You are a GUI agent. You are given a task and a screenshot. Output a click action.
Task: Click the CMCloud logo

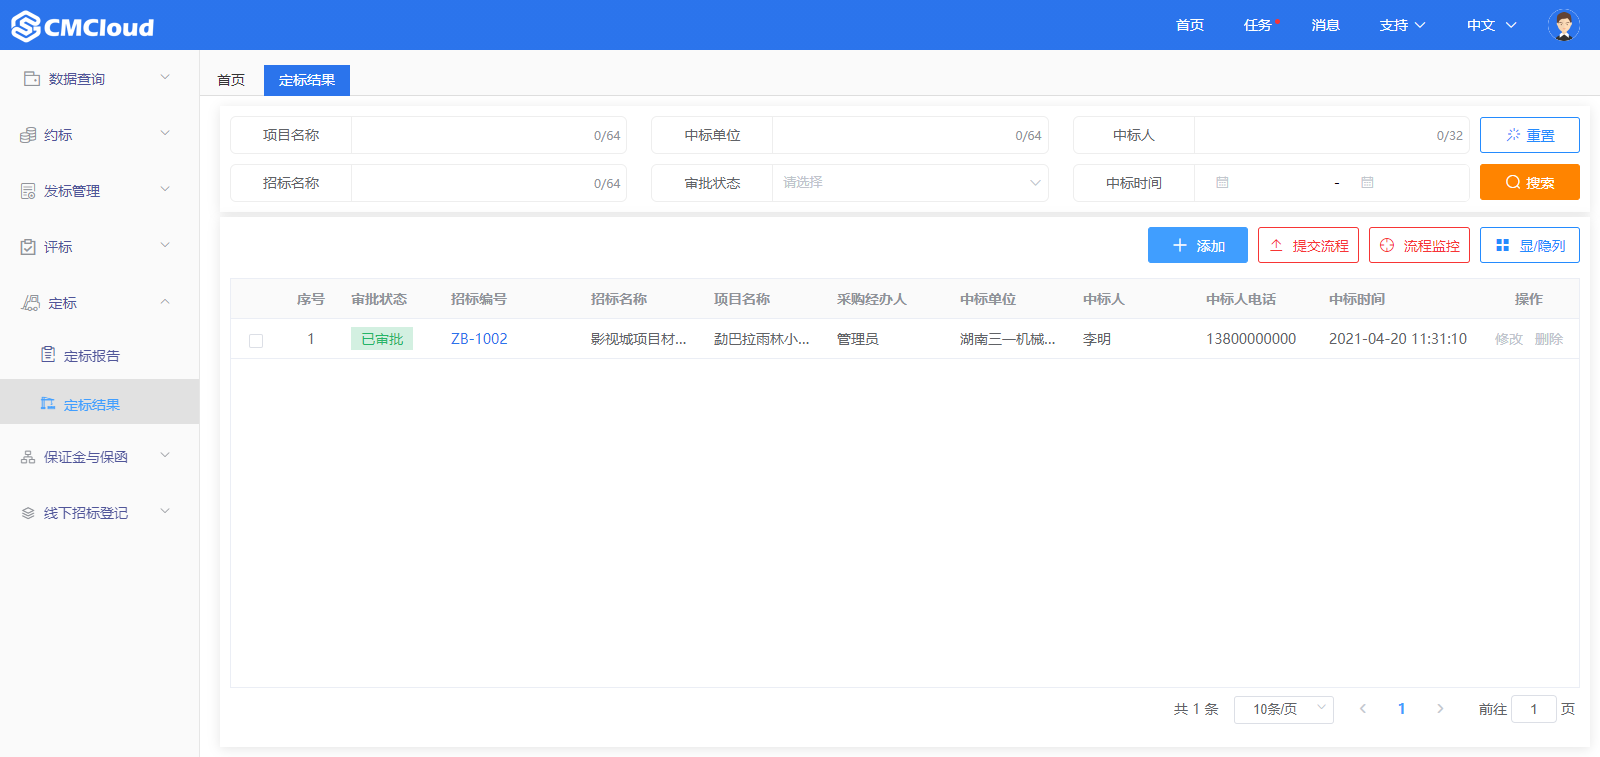[x=83, y=26]
